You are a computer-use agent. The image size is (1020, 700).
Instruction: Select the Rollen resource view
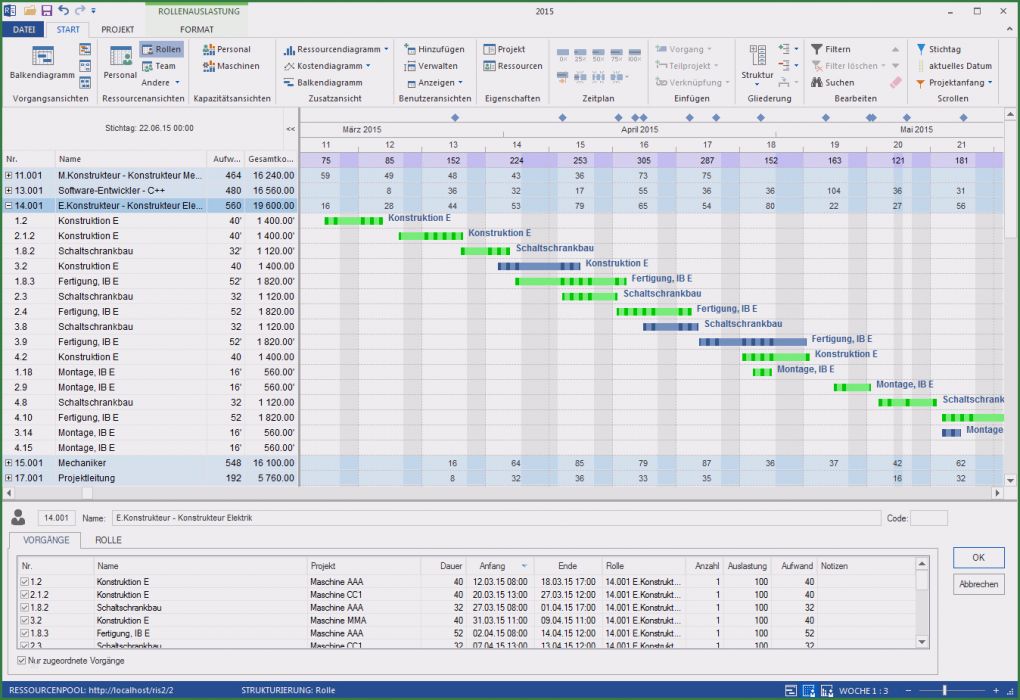click(x=161, y=49)
